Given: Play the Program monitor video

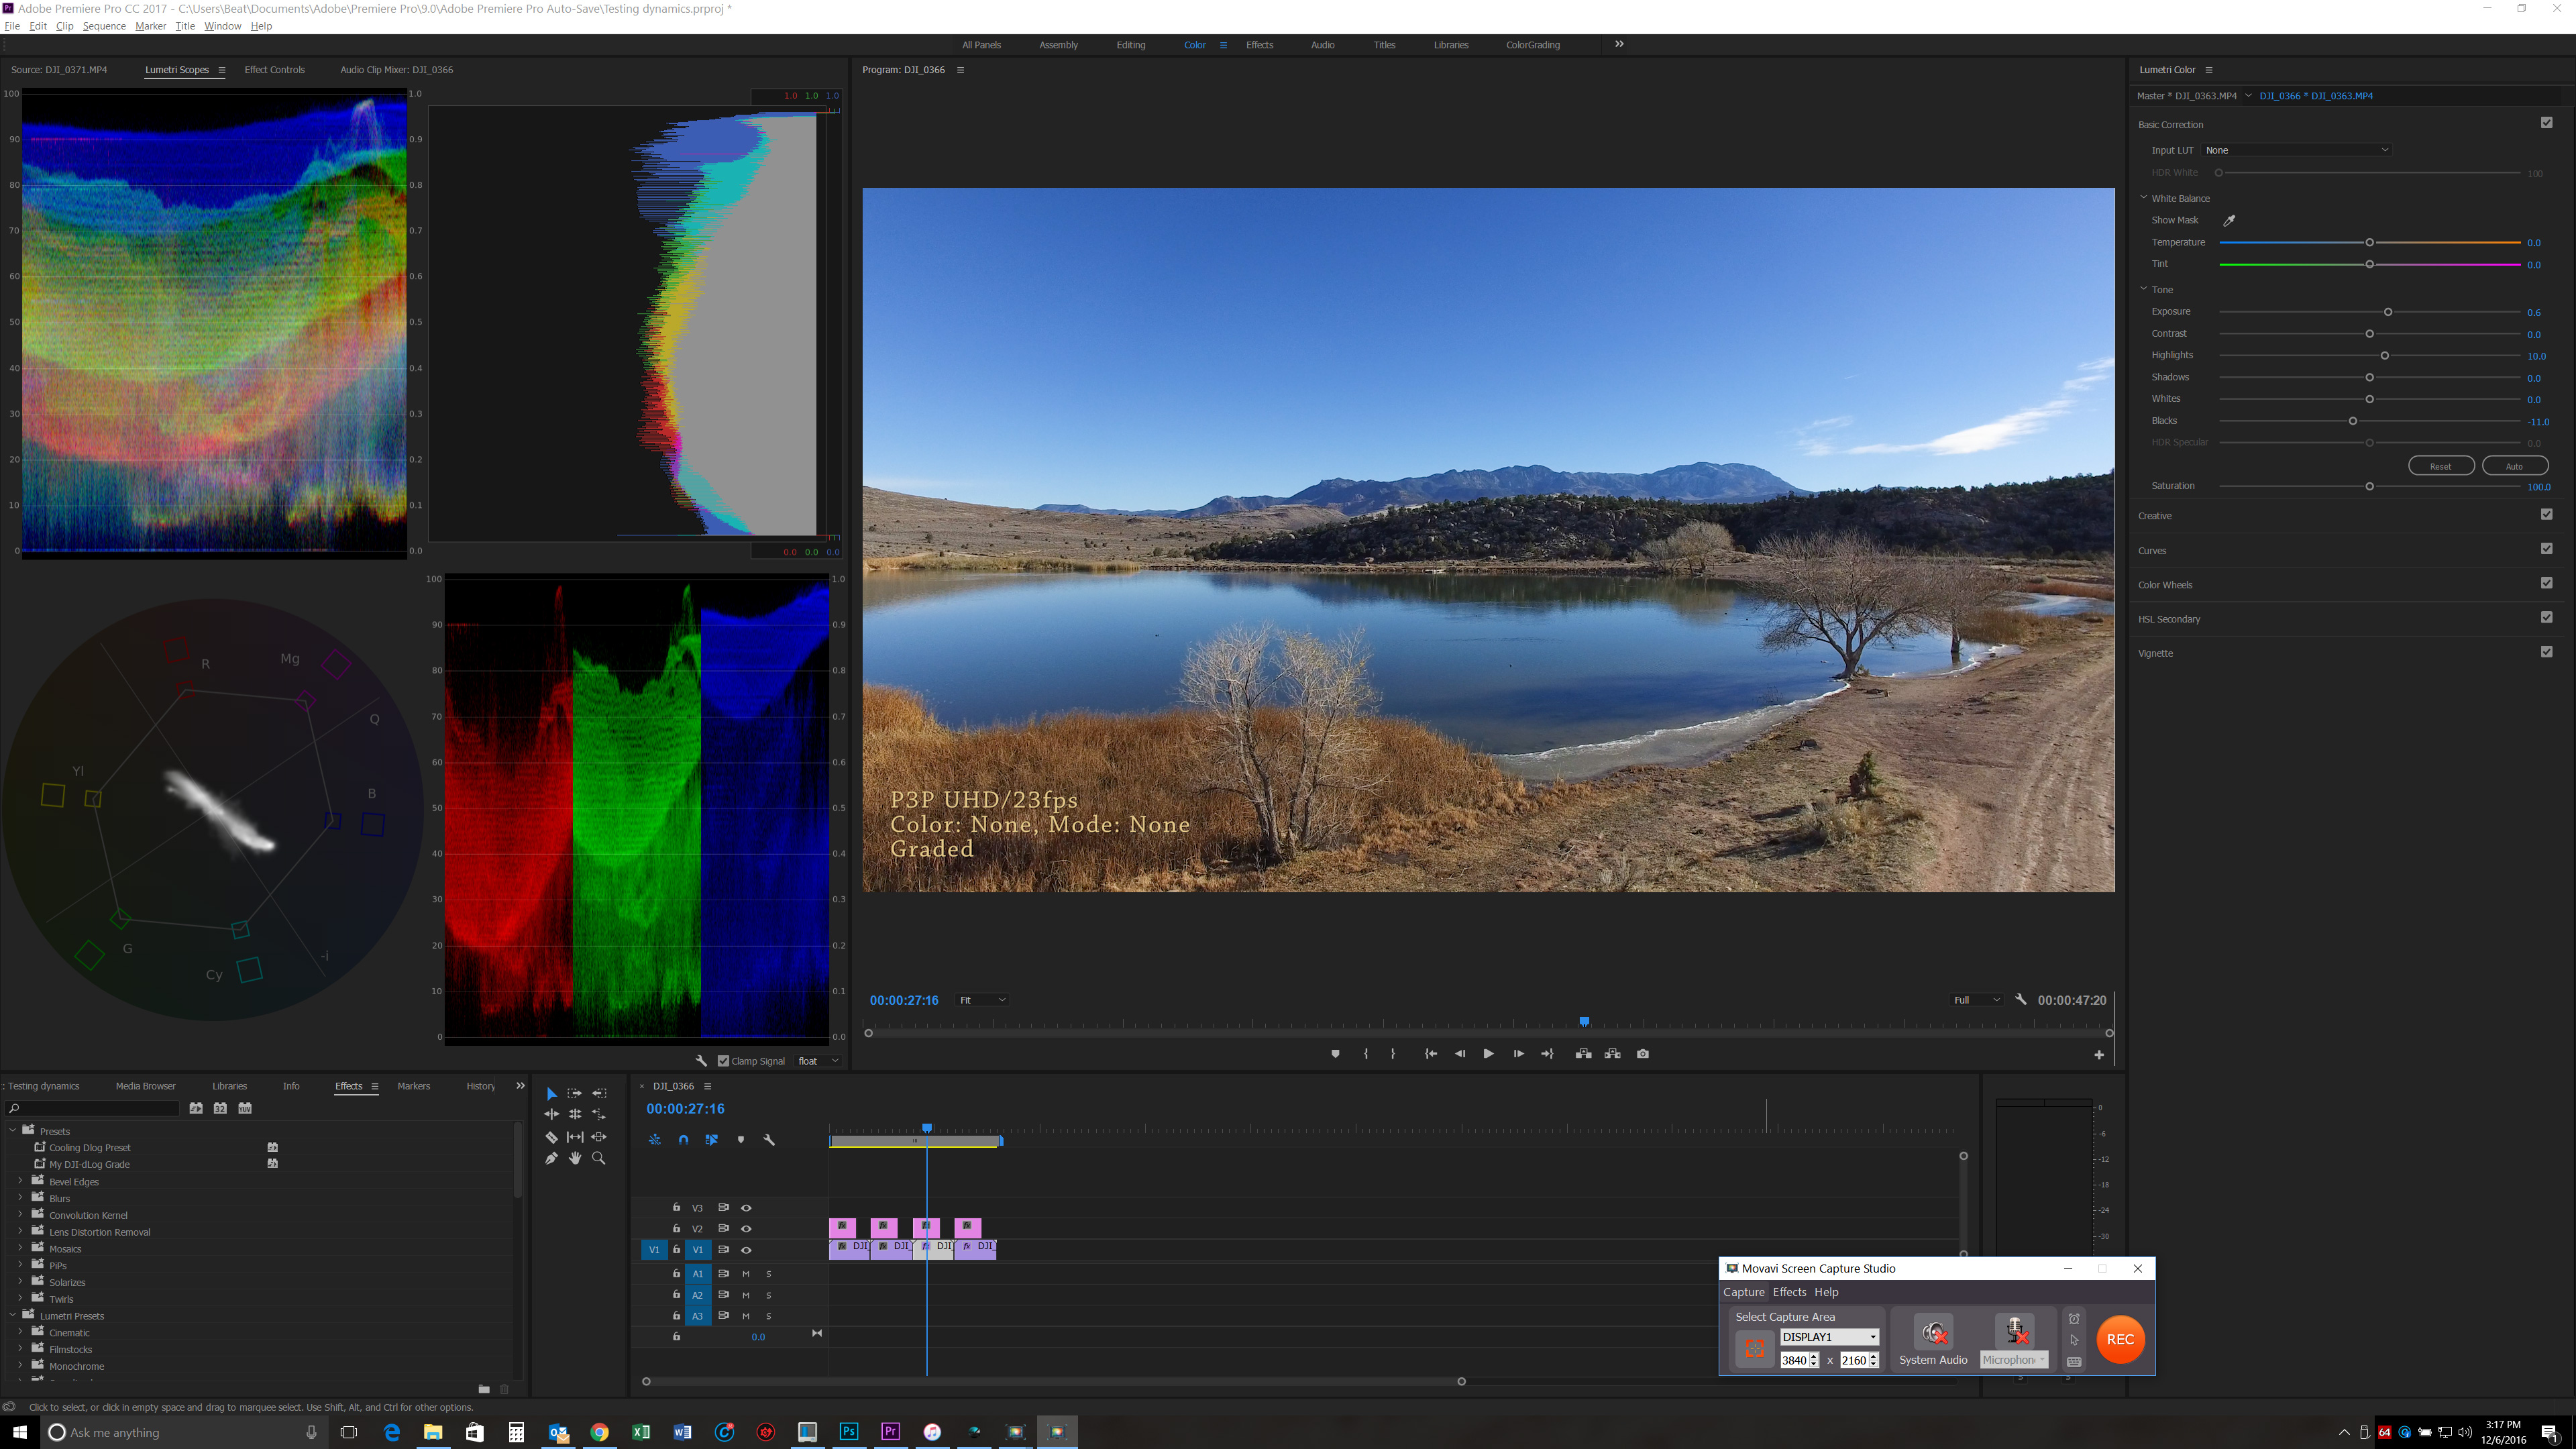Looking at the screenshot, I should (1488, 1053).
